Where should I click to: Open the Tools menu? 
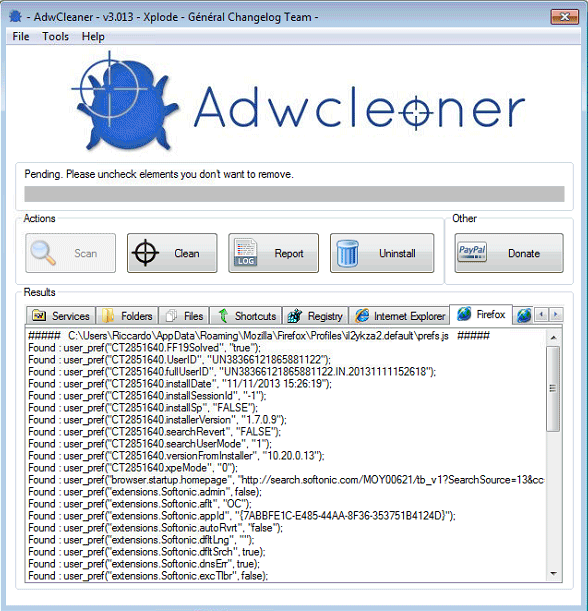click(55, 37)
